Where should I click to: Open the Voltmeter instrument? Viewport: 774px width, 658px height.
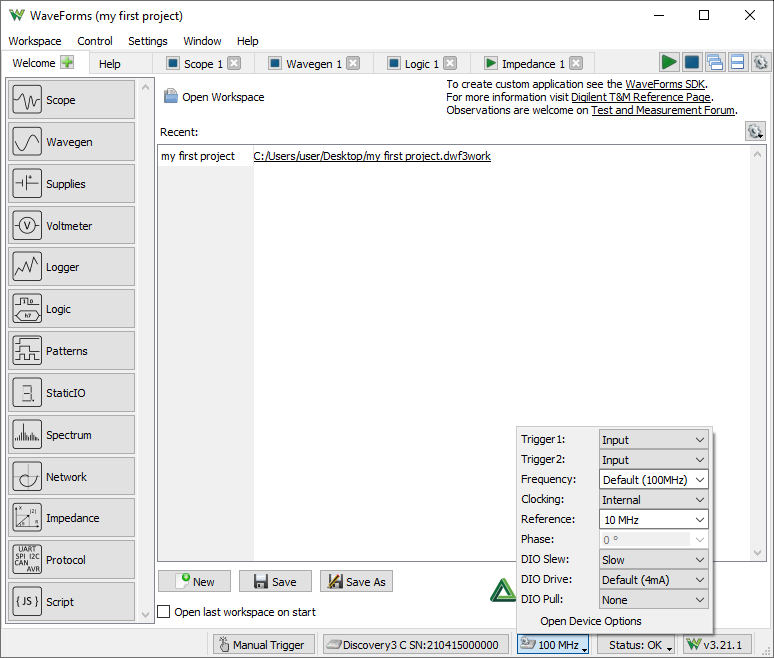(71, 226)
